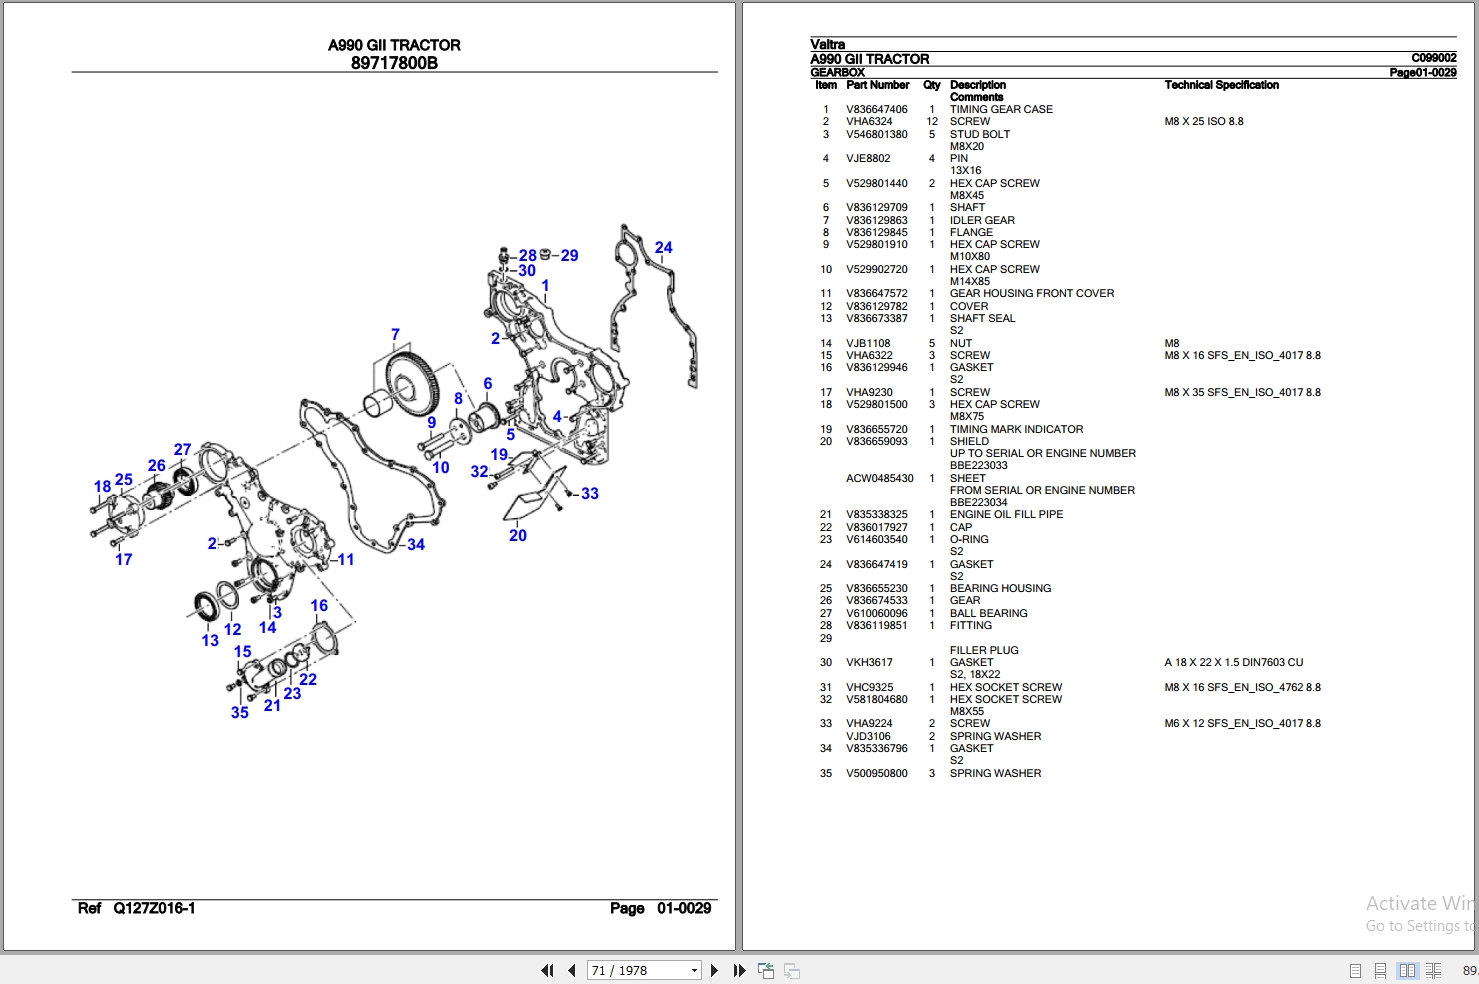Click the Ref Q127Z016-1 footer text
Image resolution: width=1479 pixels, height=984 pixels.
coord(136,908)
